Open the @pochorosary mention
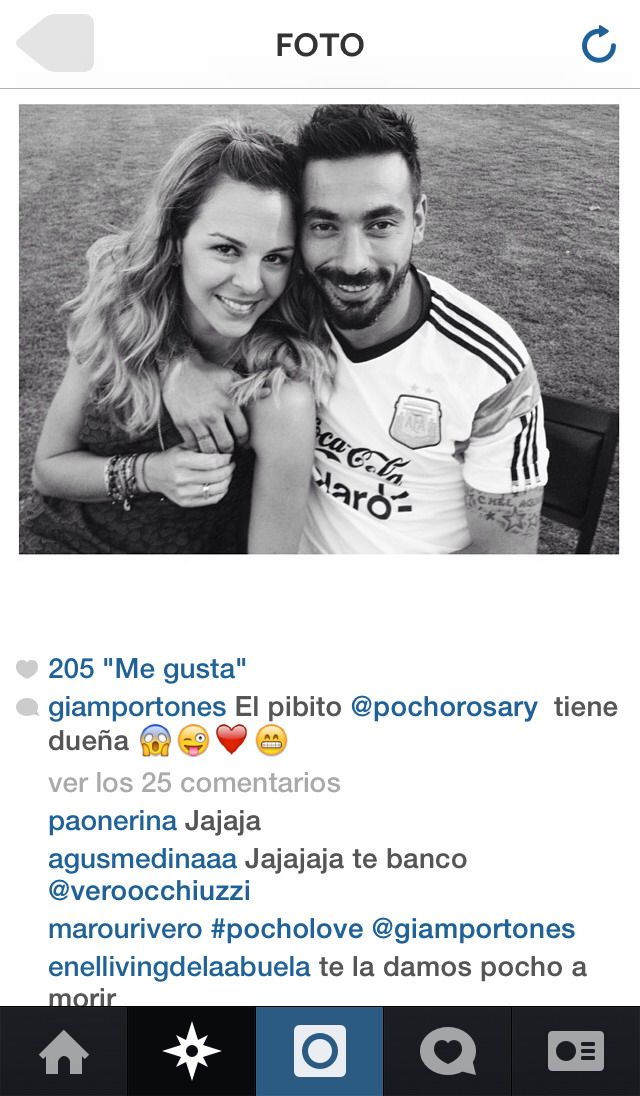This screenshot has height=1096, width=640. [444, 707]
